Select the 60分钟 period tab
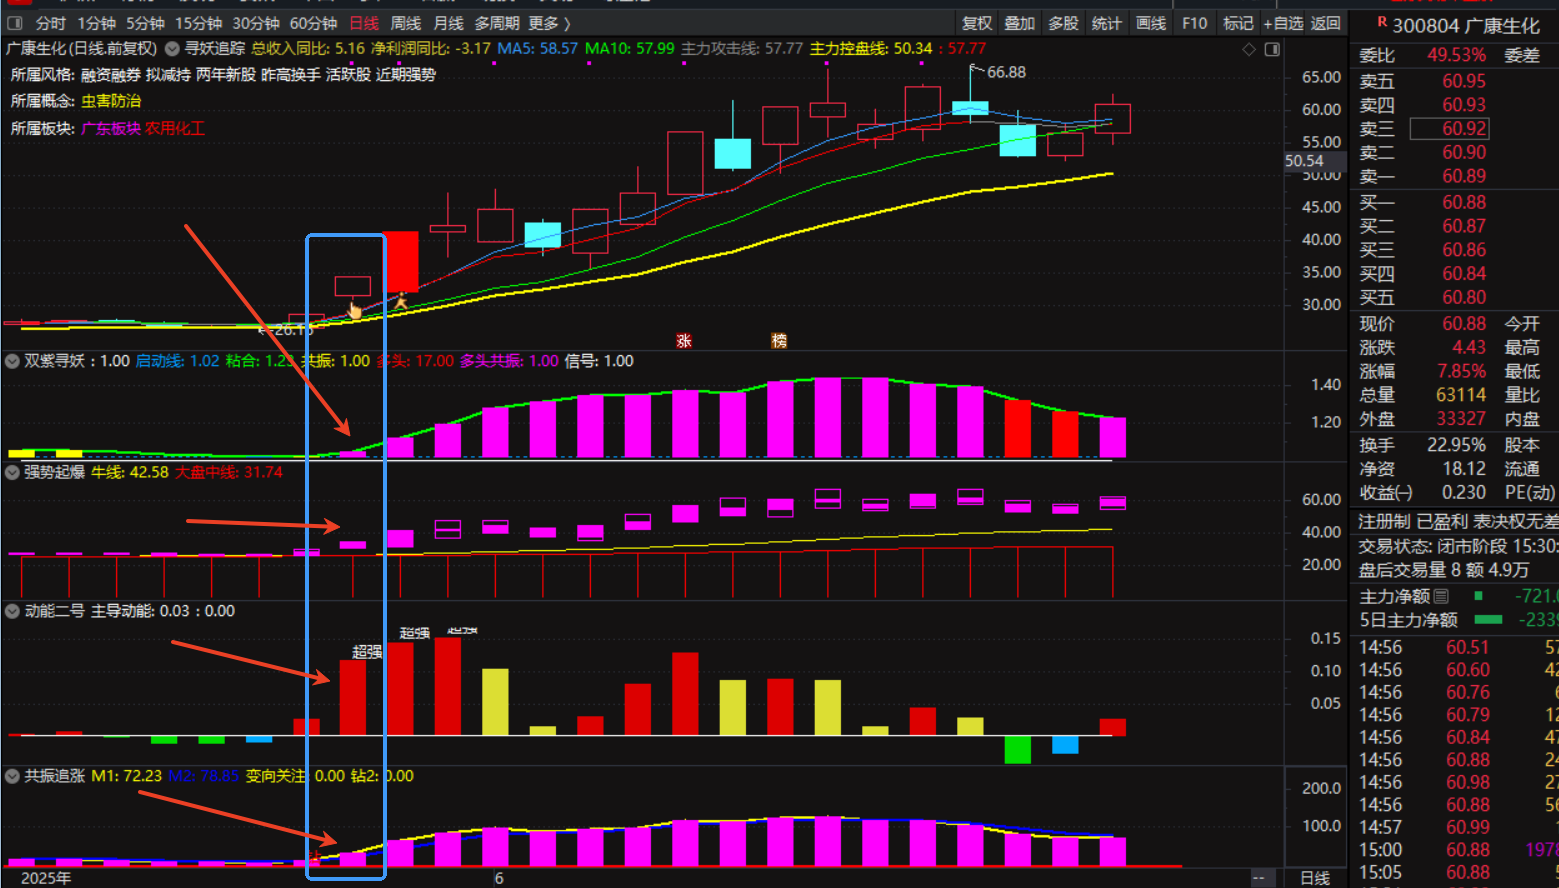 pyautogui.click(x=313, y=23)
